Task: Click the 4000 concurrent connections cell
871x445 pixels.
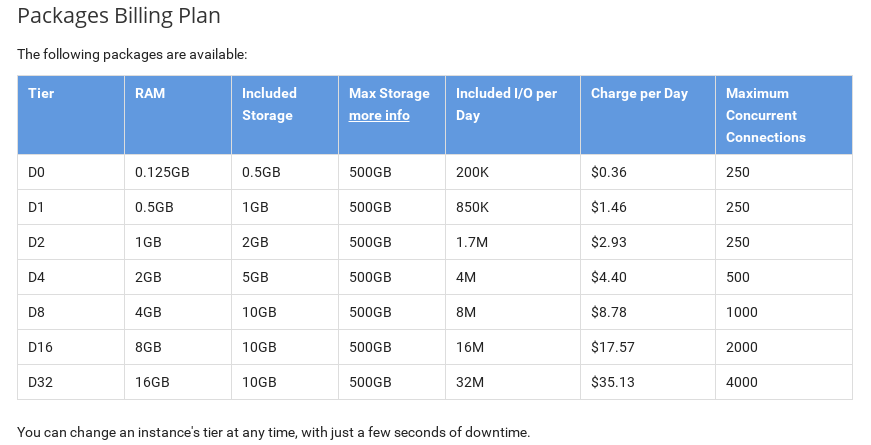Action: click(x=742, y=382)
